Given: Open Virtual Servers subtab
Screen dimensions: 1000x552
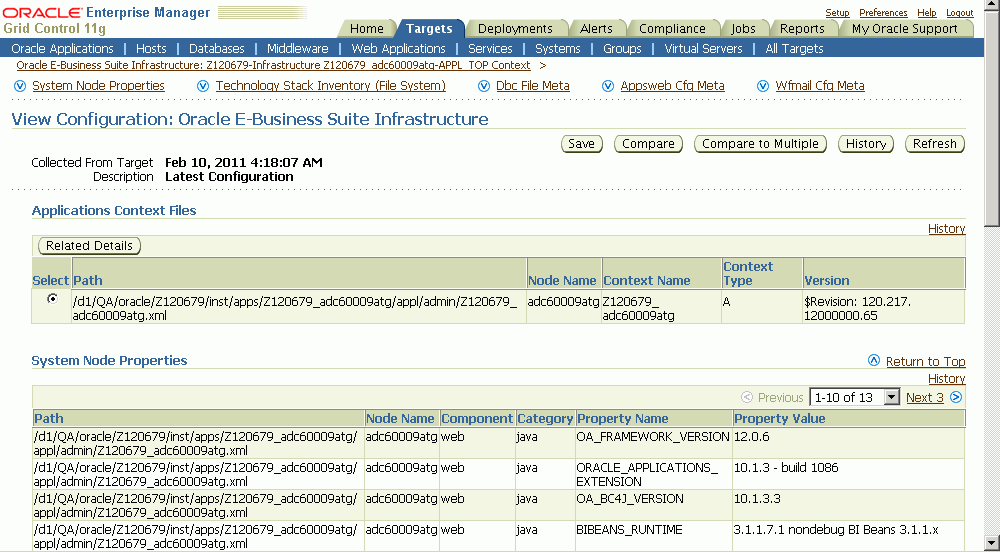Looking at the screenshot, I should 703,48.
